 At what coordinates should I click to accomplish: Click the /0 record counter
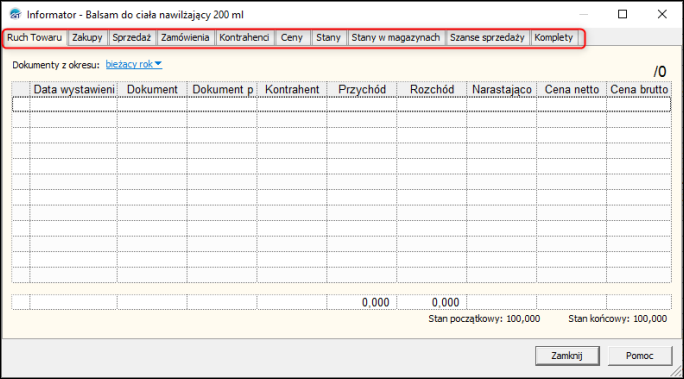pyautogui.click(x=660, y=72)
